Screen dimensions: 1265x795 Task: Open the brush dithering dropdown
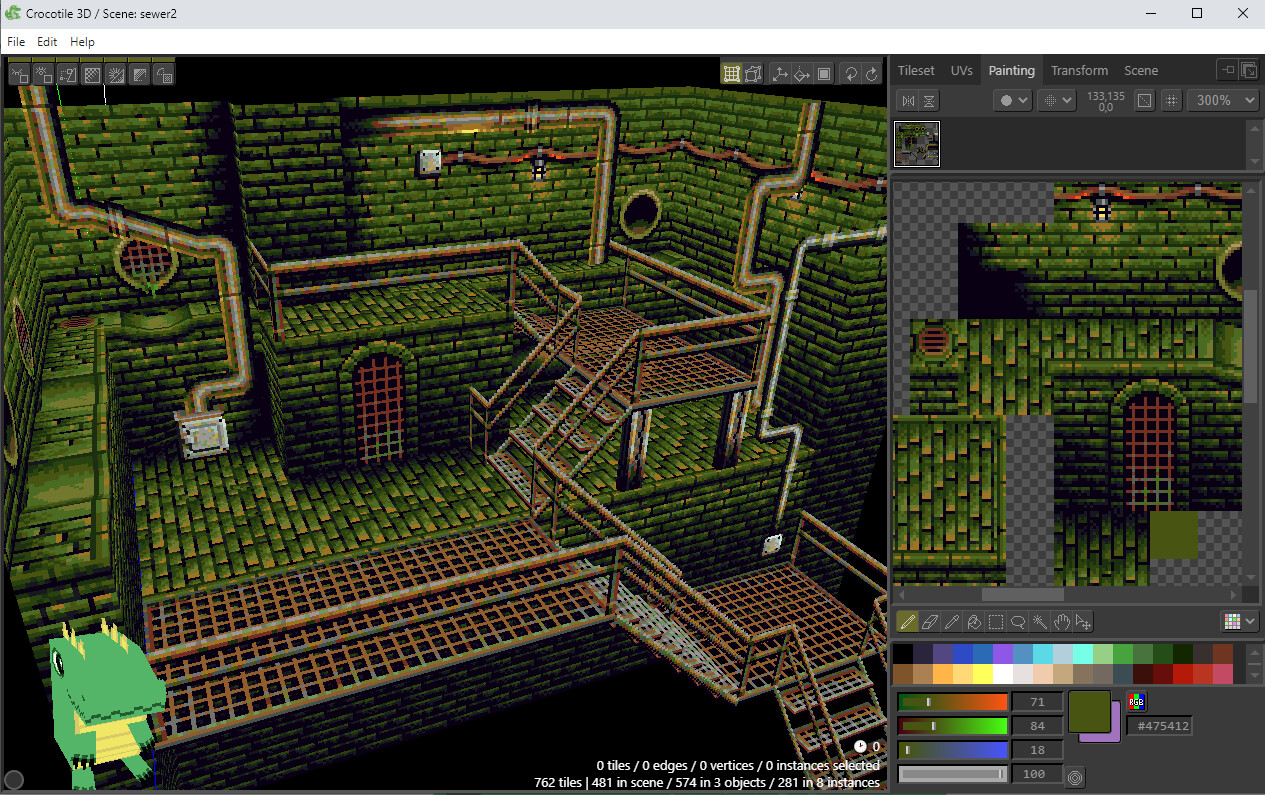point(1056,100)
